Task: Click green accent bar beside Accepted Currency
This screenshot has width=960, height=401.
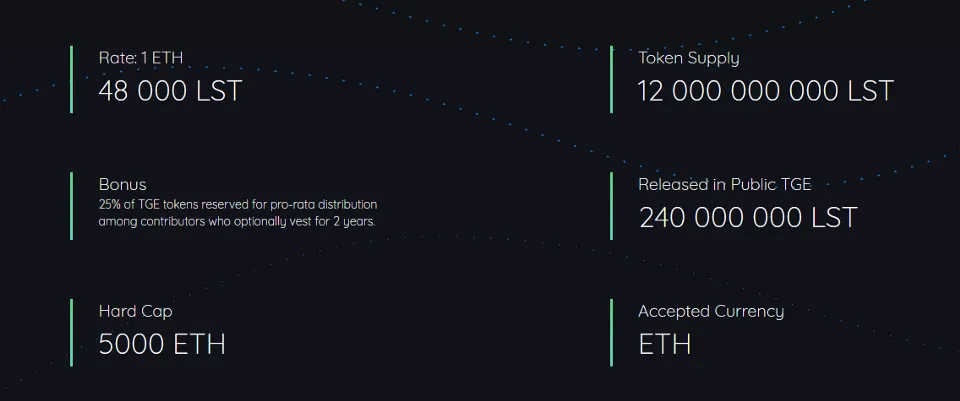Action: (x=611, y=332)
